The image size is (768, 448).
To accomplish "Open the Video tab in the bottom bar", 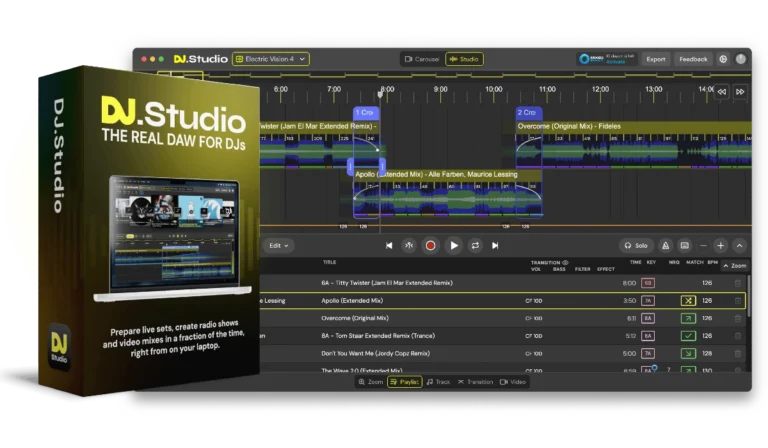I will 513,382.
